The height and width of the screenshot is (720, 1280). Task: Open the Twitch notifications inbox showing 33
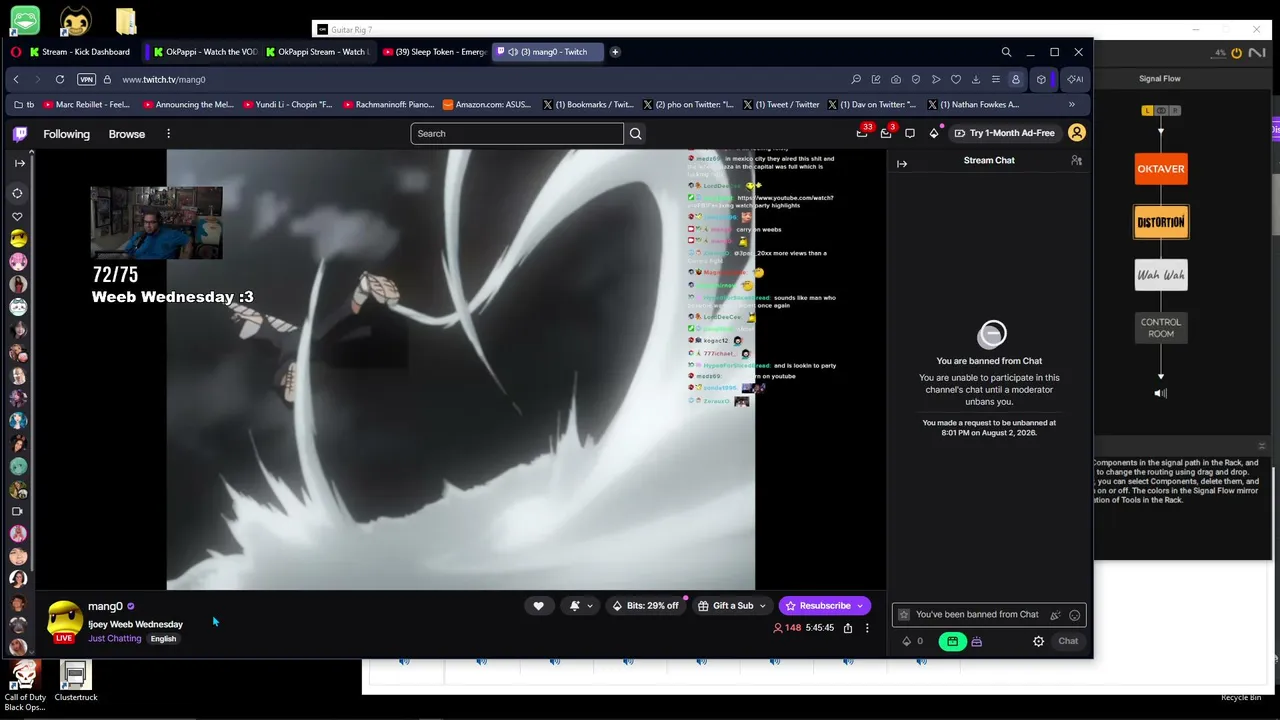pyautogui.click(x=862, y=133)
